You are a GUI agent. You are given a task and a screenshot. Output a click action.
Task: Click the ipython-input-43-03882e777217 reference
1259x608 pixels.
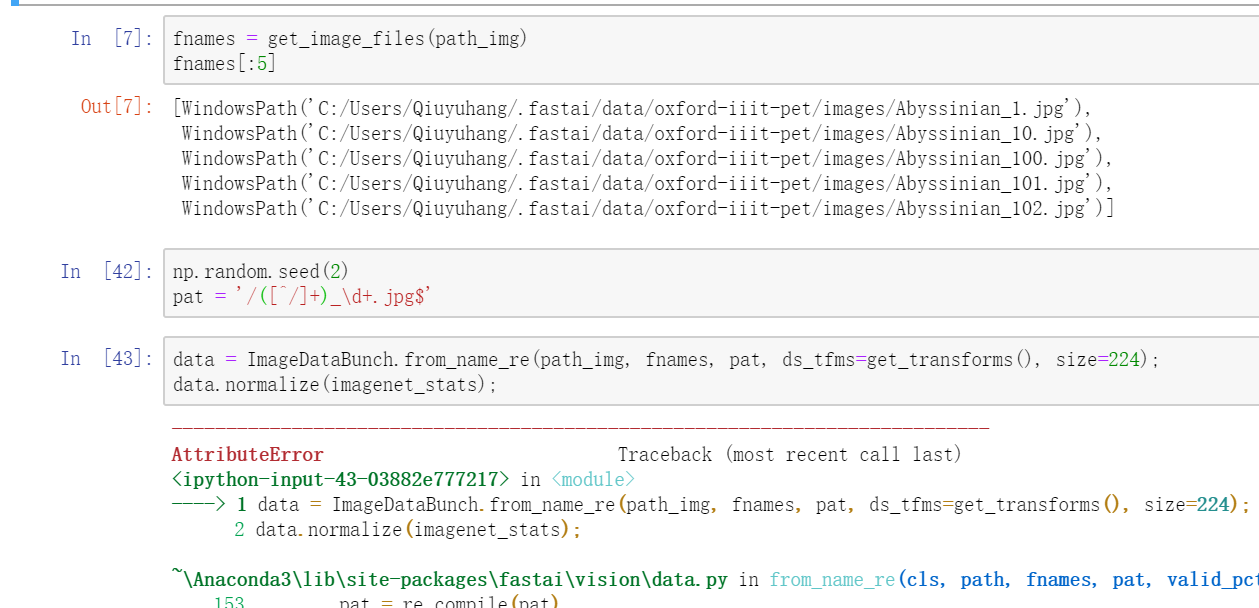341,480
